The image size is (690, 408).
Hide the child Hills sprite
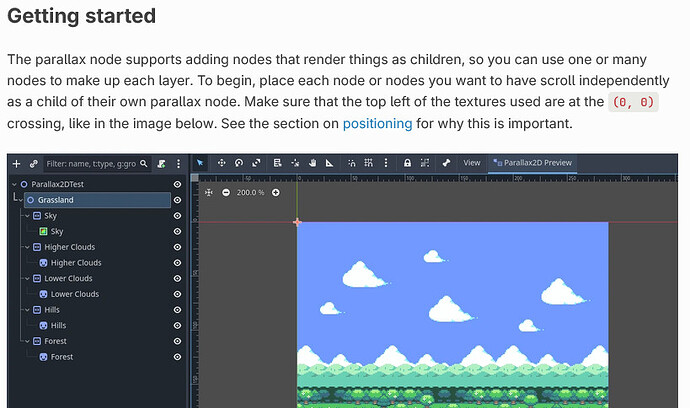pyautogui.click(x=177, y=325)
